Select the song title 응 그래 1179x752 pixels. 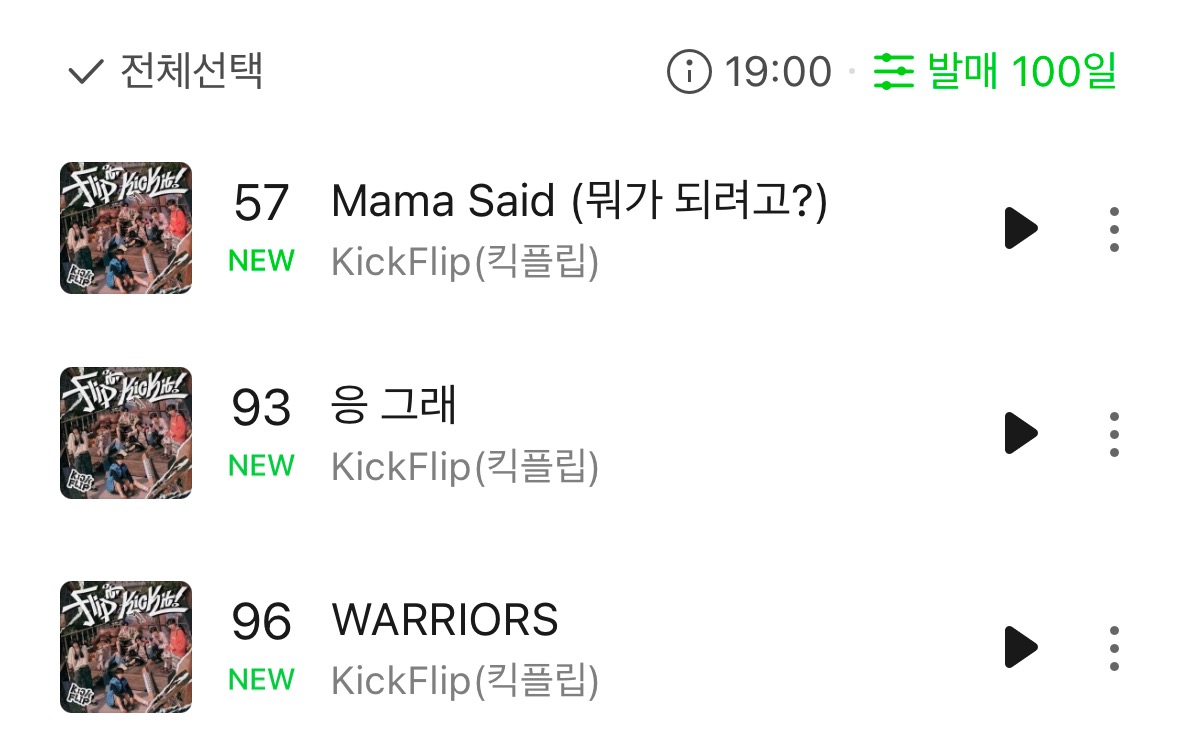(x=394, y=405)
